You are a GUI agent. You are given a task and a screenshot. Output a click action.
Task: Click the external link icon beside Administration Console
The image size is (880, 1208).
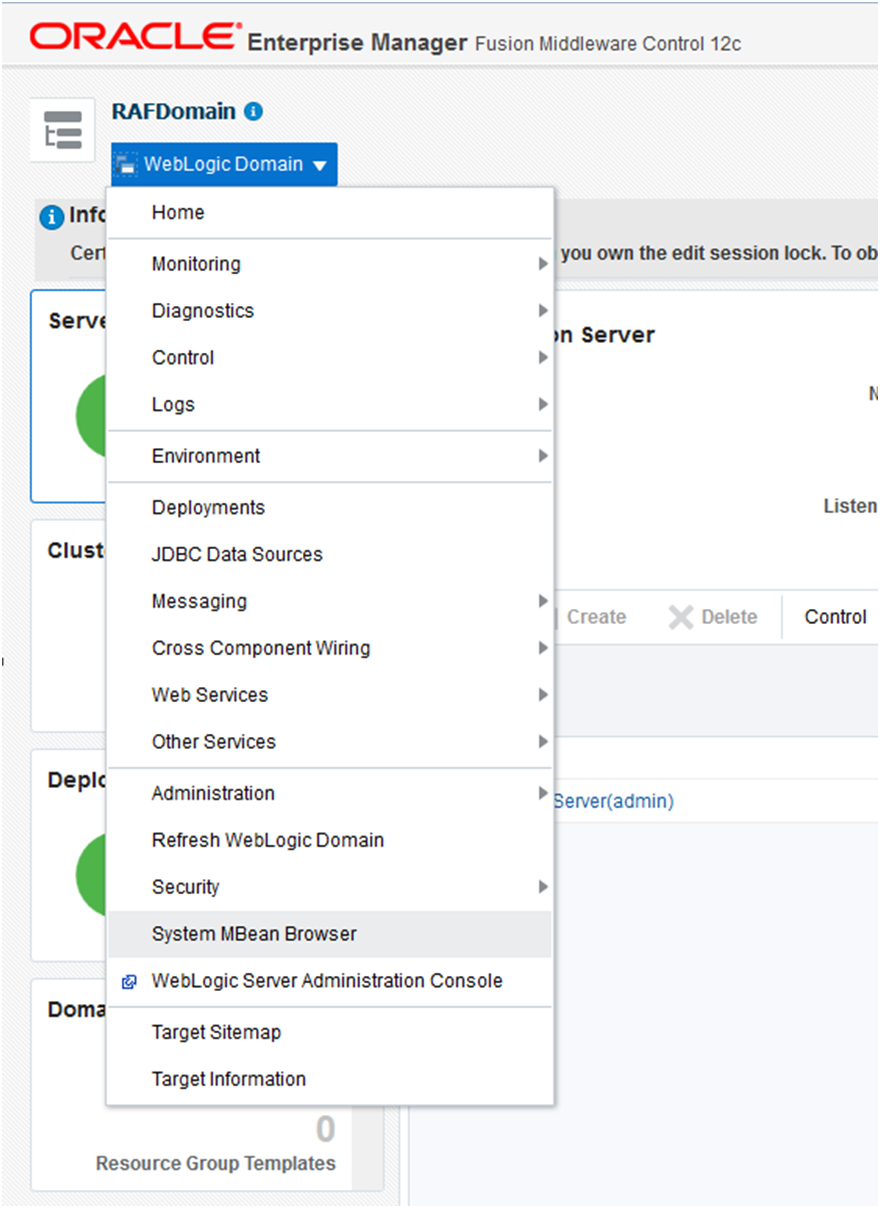[129, 982]
